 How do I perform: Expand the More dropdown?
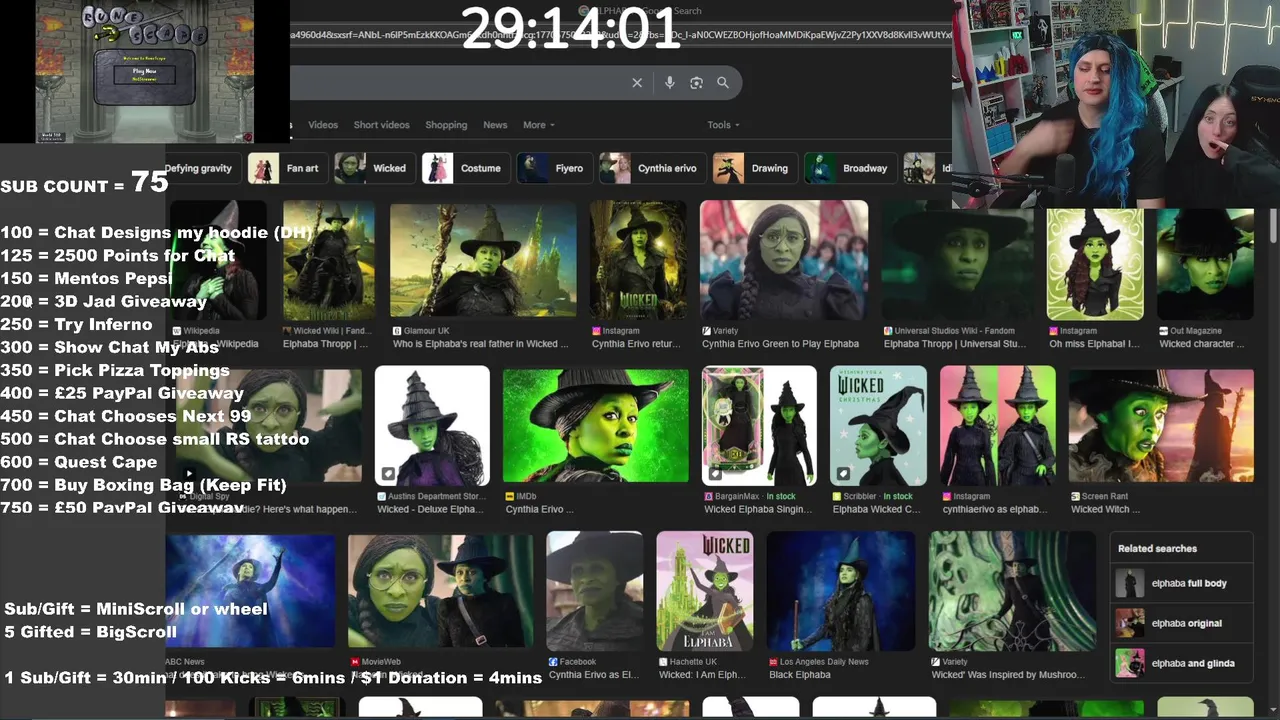[x=538, y=125]
